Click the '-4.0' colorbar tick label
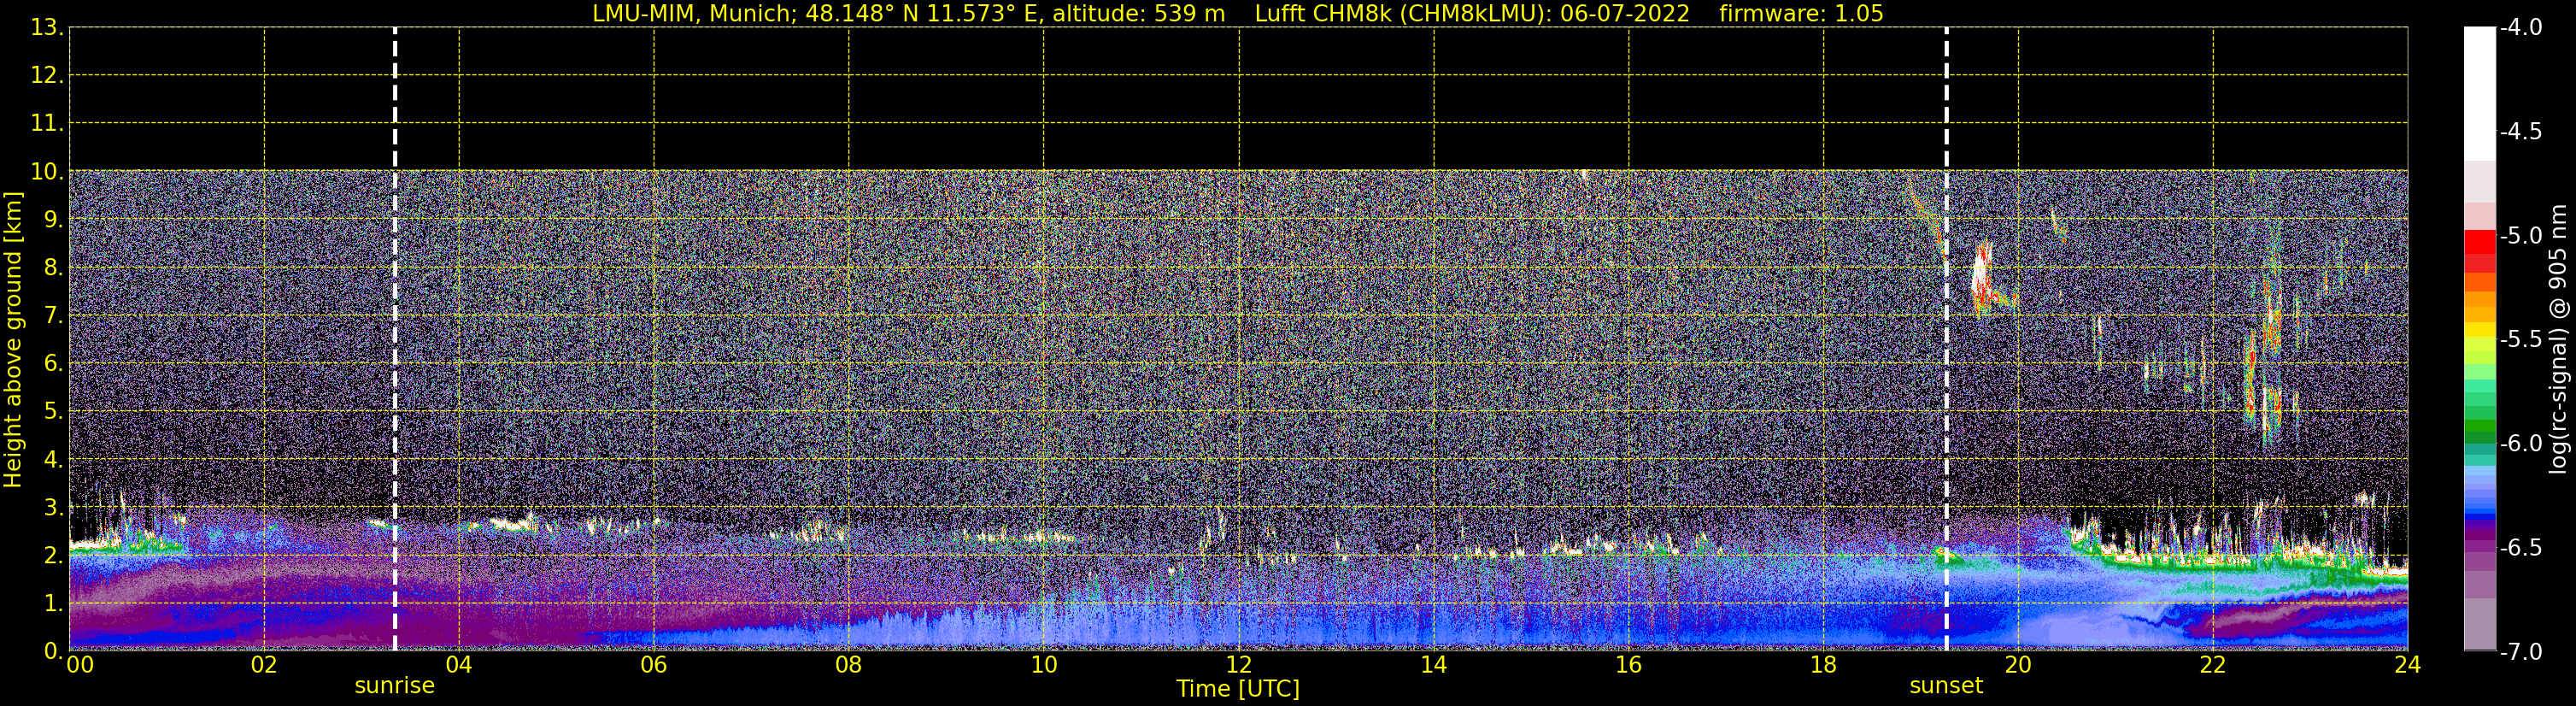 pos(2520,27)
